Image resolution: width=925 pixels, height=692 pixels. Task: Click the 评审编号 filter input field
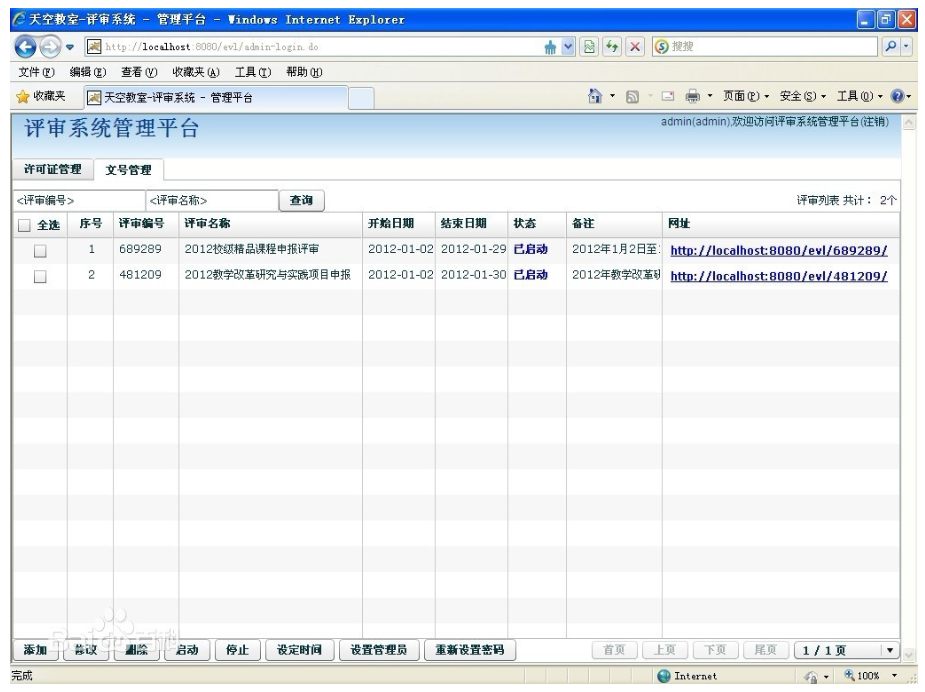(75, 200)
